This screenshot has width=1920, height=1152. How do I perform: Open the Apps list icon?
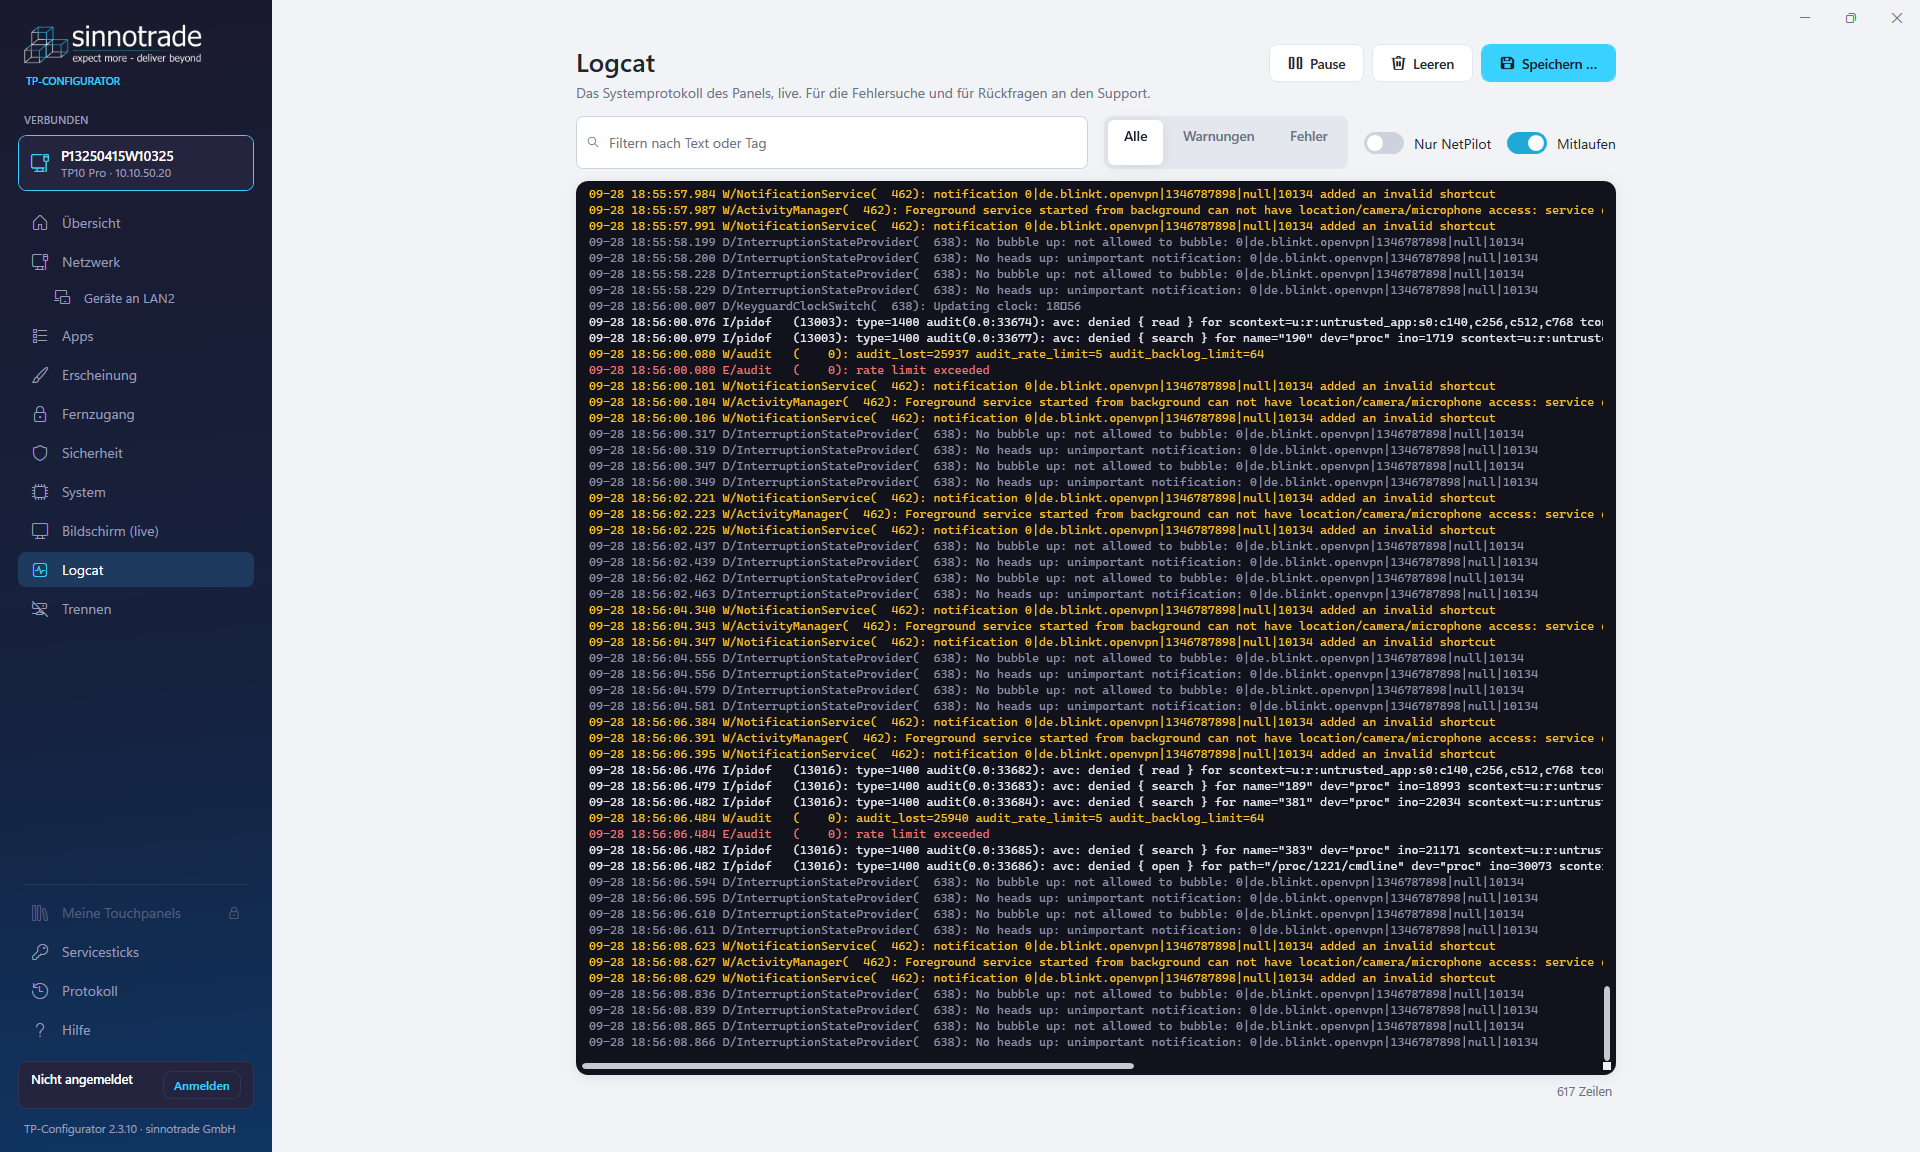pyautogui.click(x=40, y=336)
